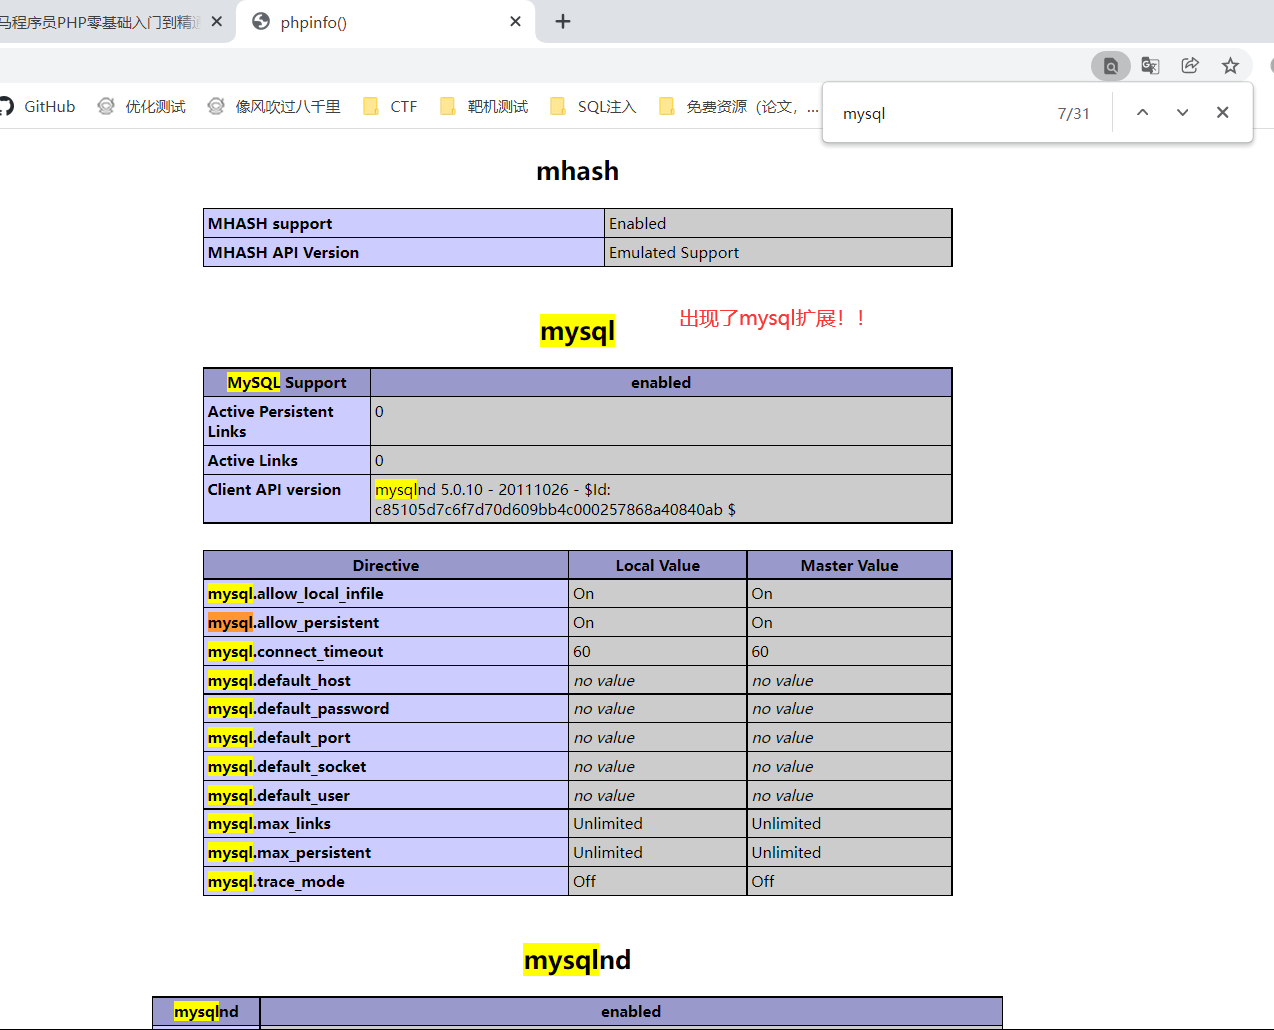Go to next find match
1274x1030 pixels.
point(1182,113)
